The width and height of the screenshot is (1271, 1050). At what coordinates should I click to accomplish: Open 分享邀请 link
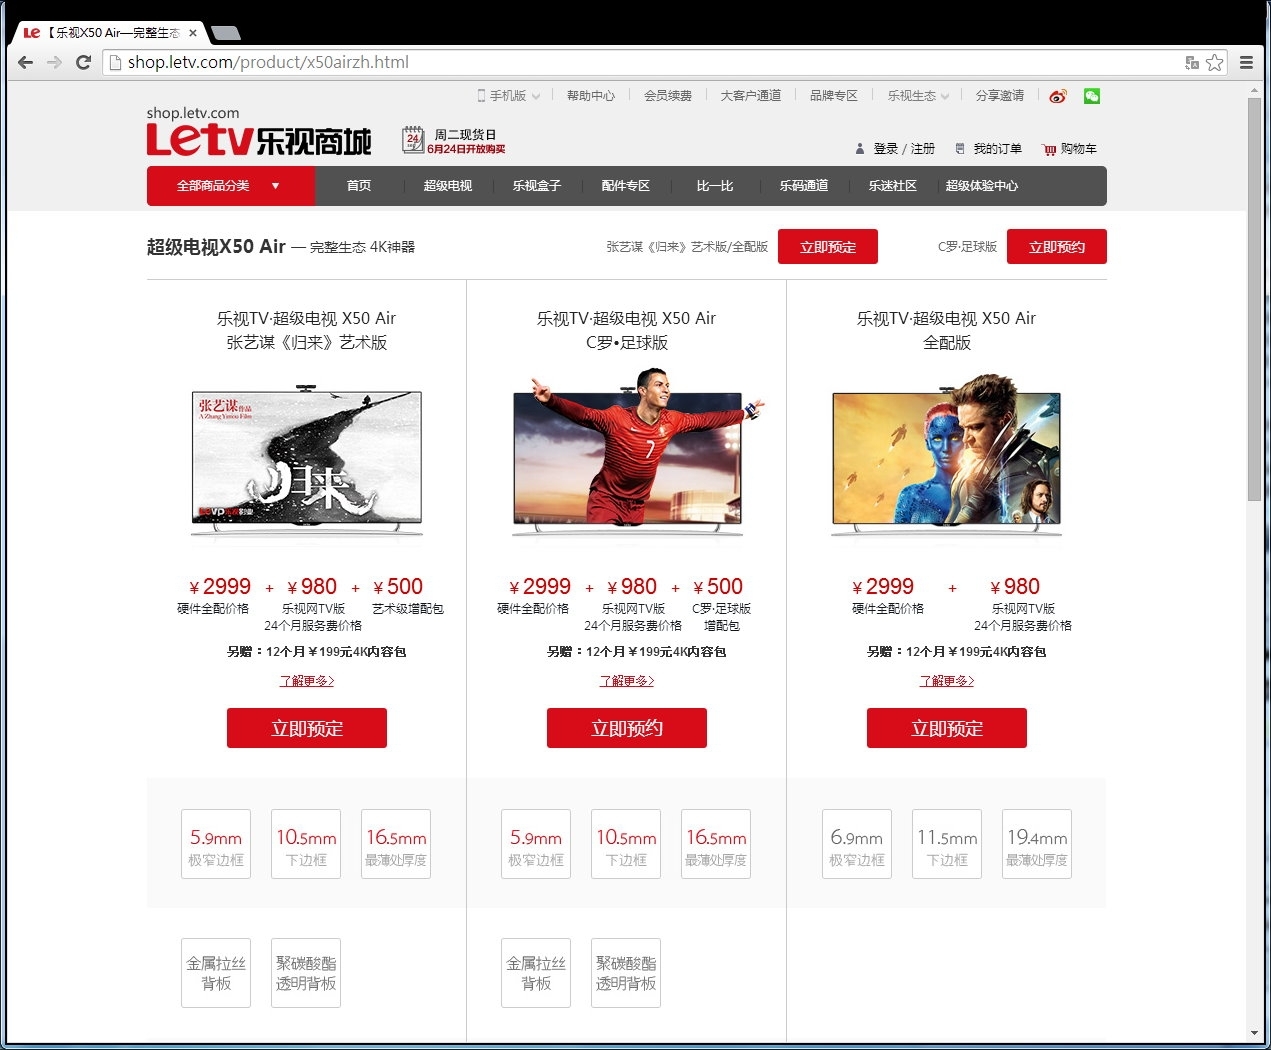(x=1000, y=96)
